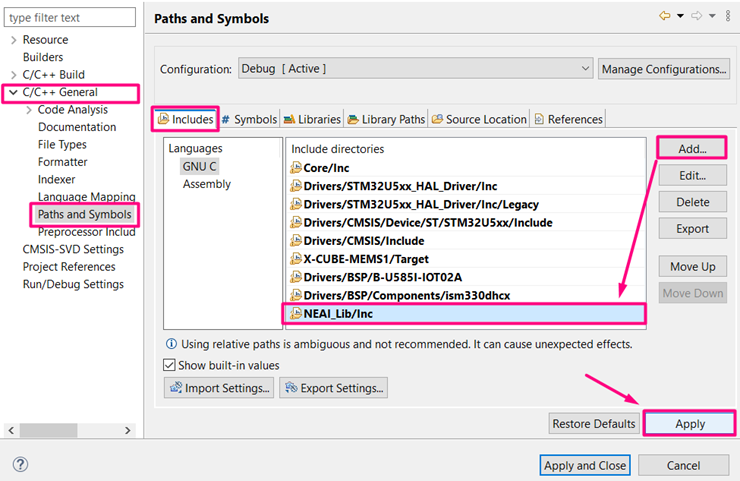This screenshot has width=740, height=481.
Task: Open the forward history dropdown arrow
Action: (712, 16)
